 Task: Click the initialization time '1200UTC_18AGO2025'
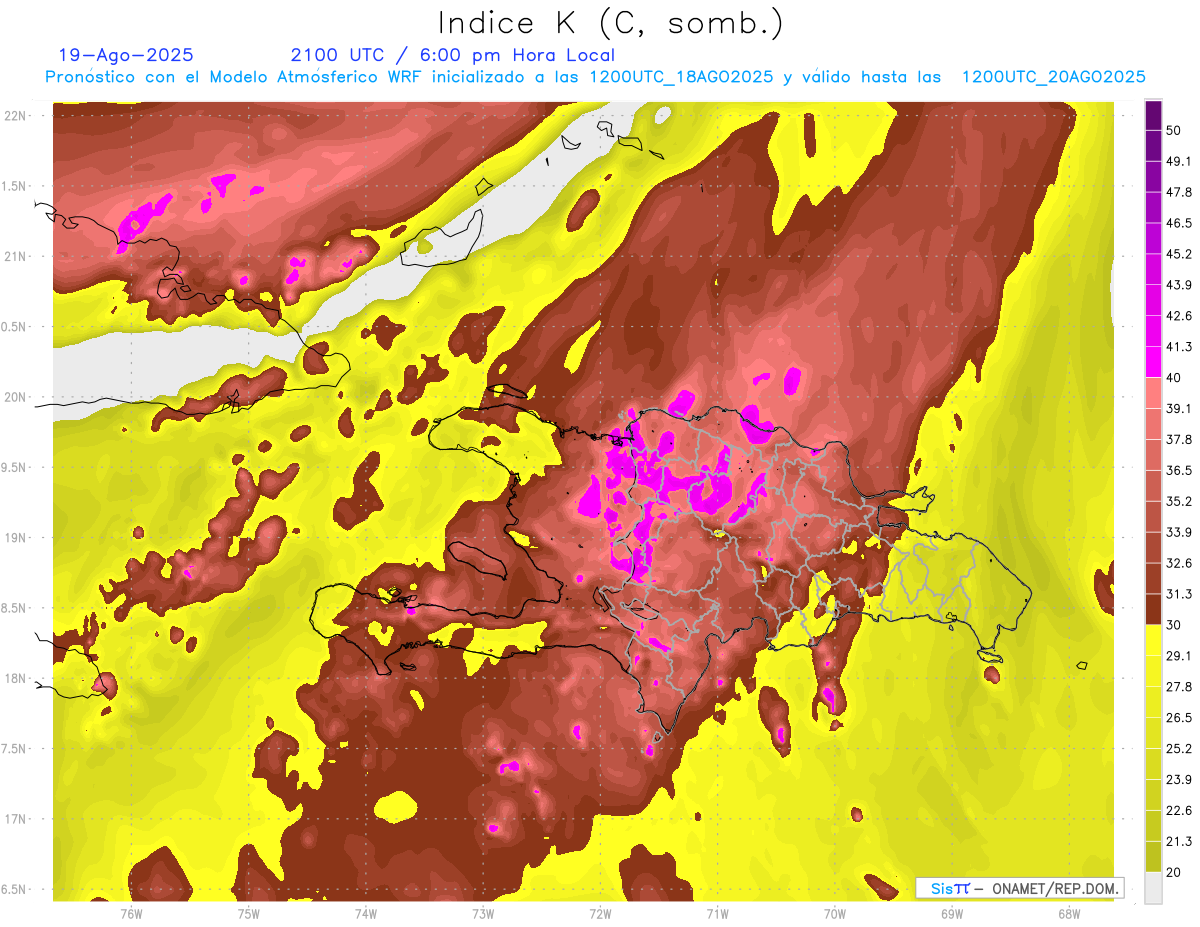(682, 77)
